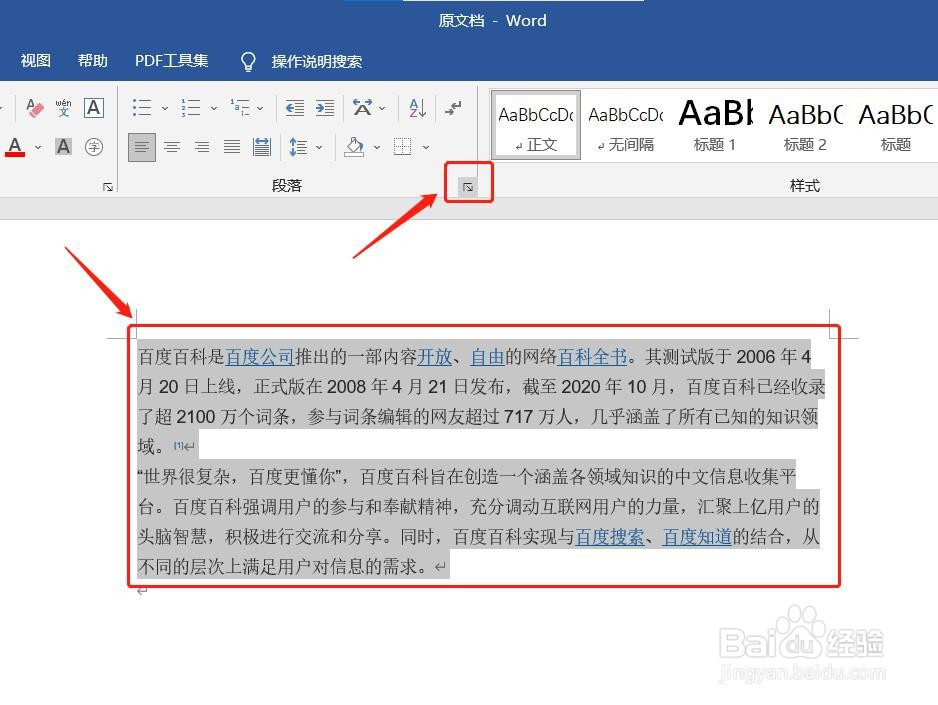This screenshot has width=938, height=705.
Task: Expand the borders dropdown
Action: 426,147
